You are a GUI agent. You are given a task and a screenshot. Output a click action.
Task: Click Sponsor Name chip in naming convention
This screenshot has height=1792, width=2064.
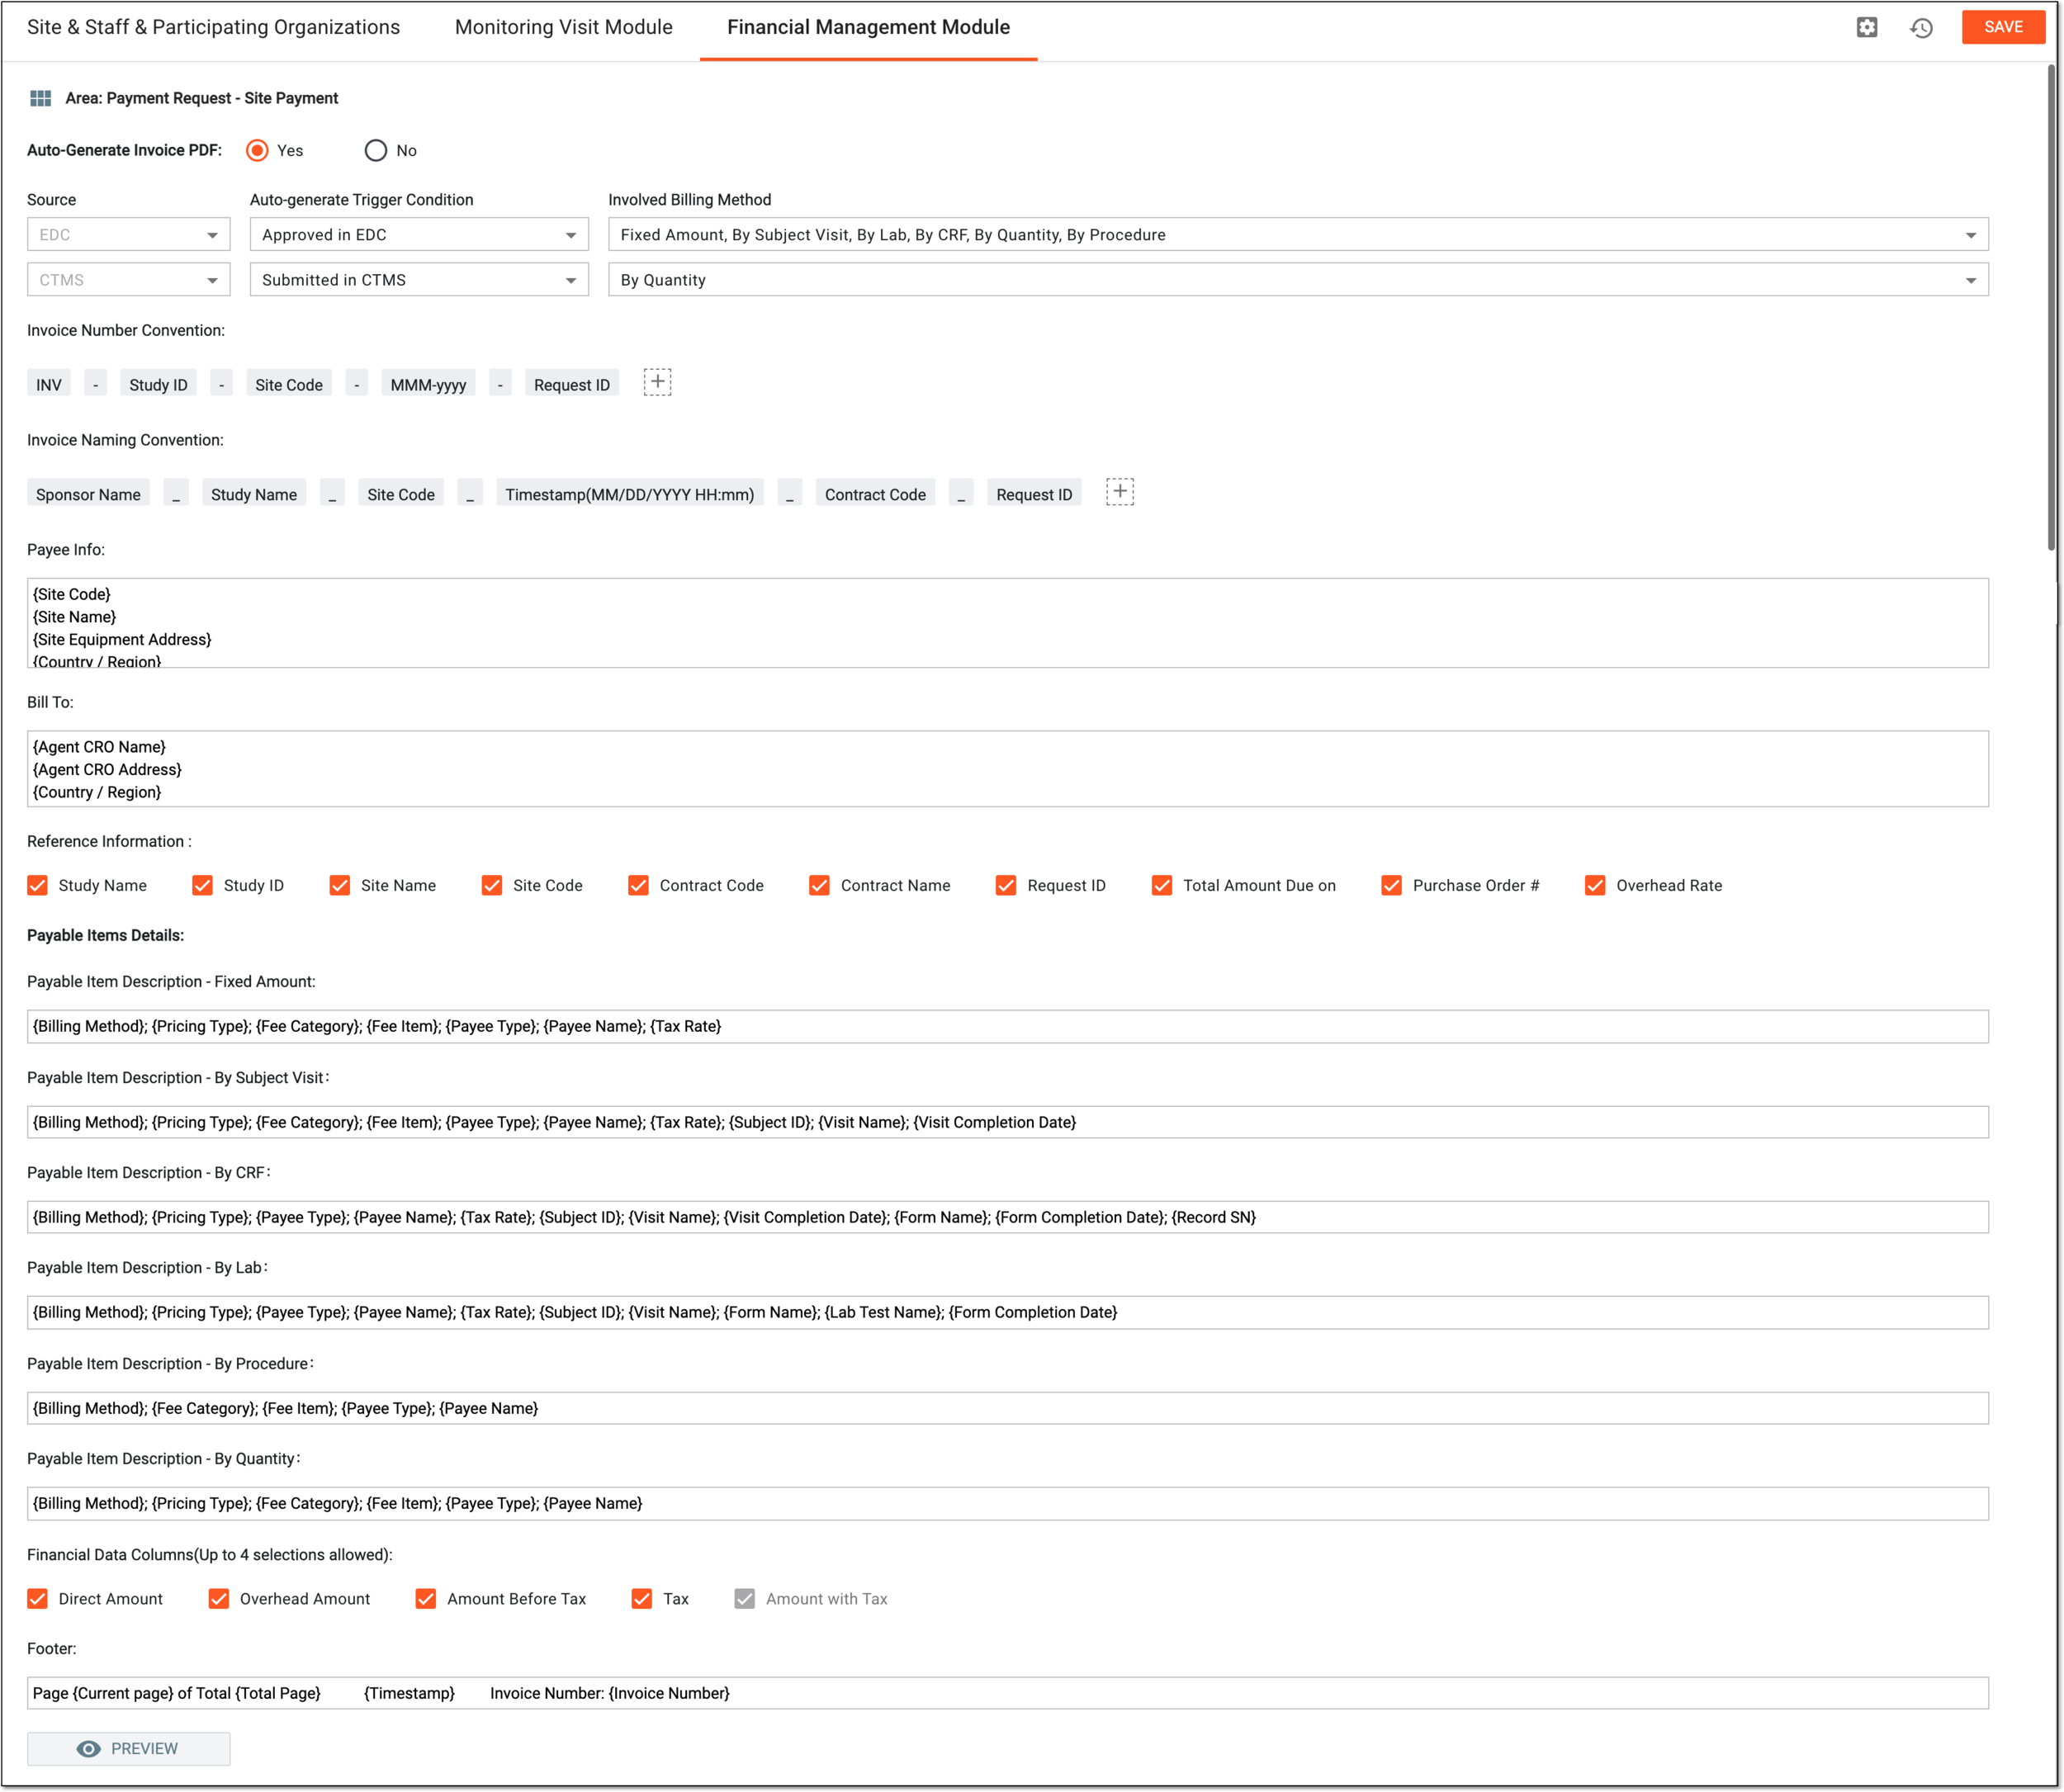(88, 494)
